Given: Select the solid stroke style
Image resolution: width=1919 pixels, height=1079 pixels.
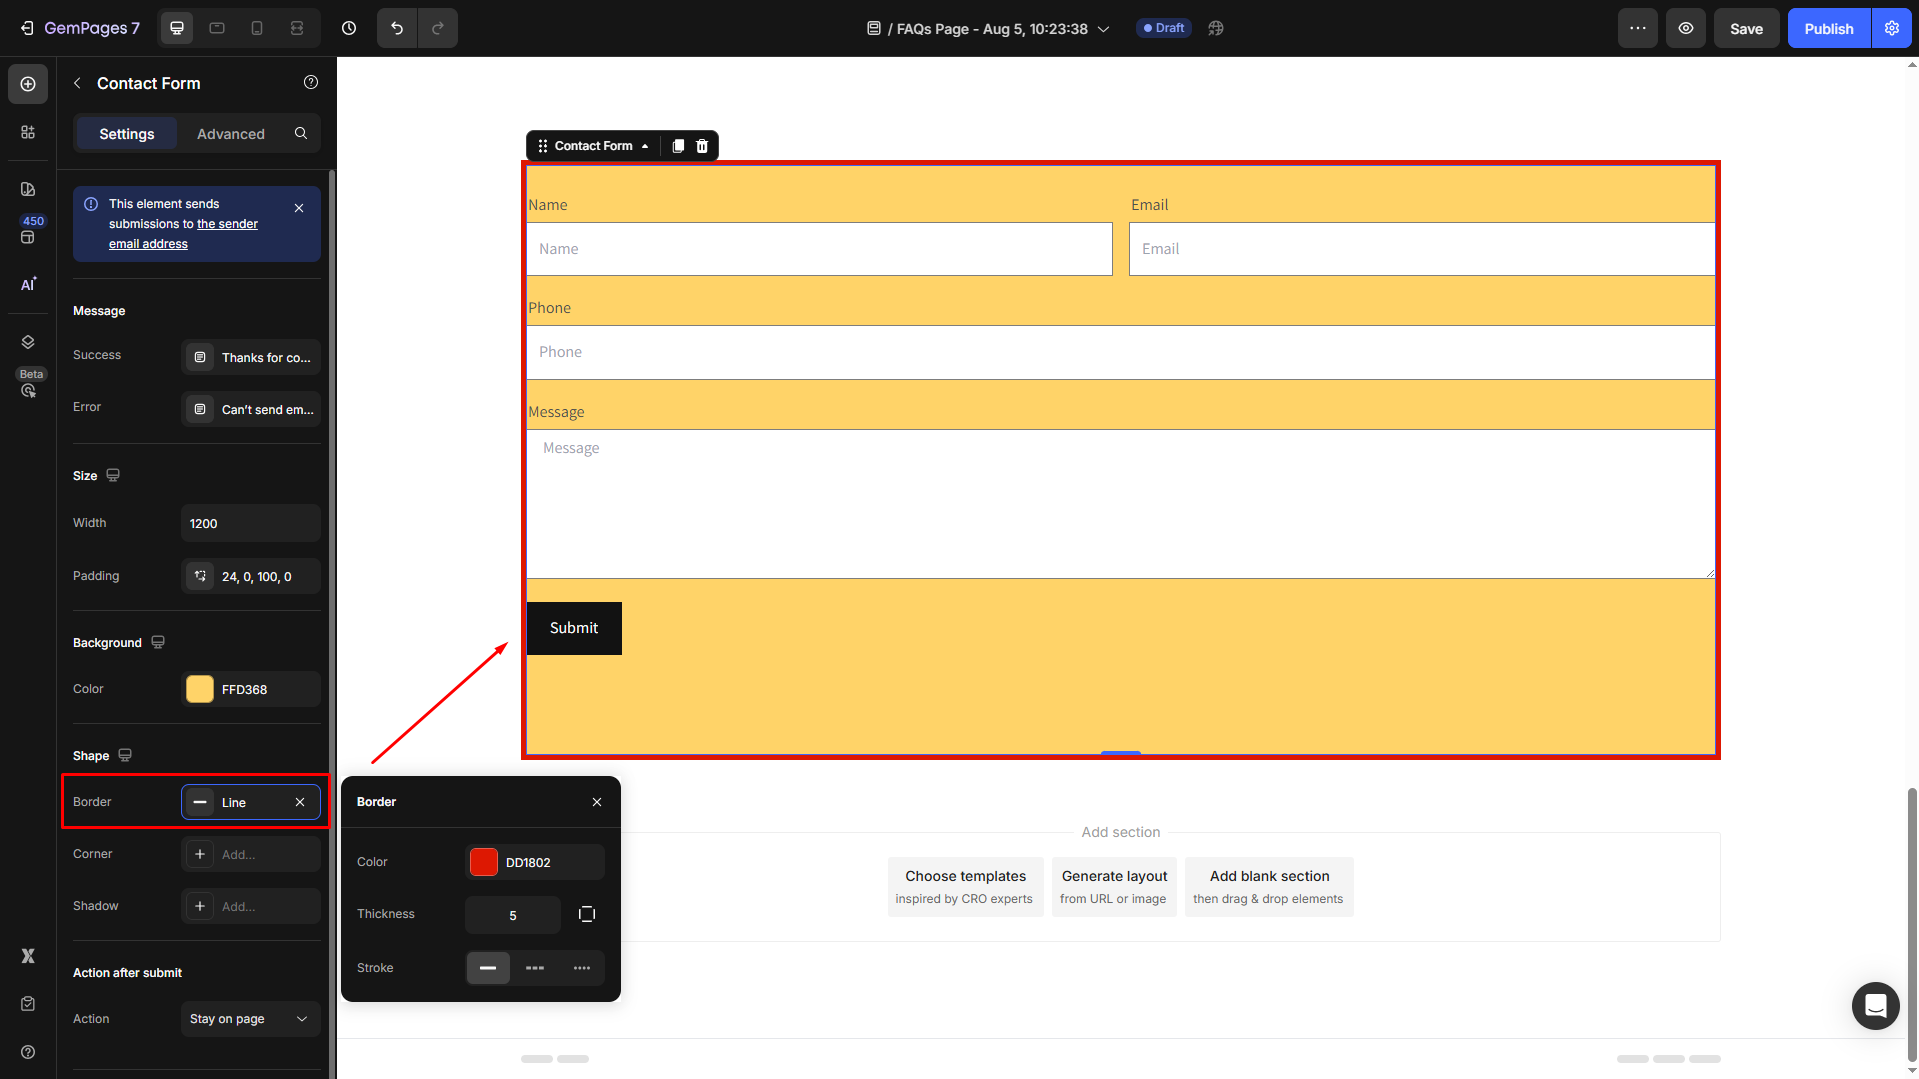Looking at the screenshot, I should pos(488,968).
